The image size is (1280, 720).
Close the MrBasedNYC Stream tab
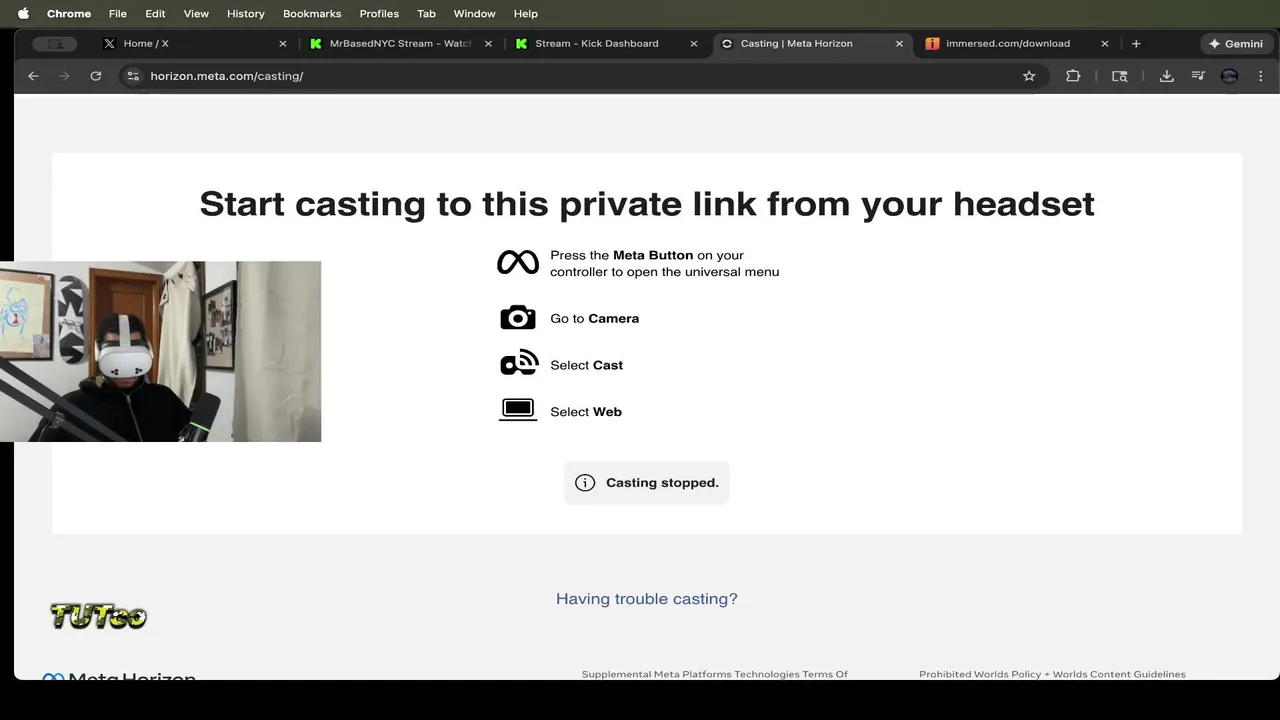[x=488, y=44]
